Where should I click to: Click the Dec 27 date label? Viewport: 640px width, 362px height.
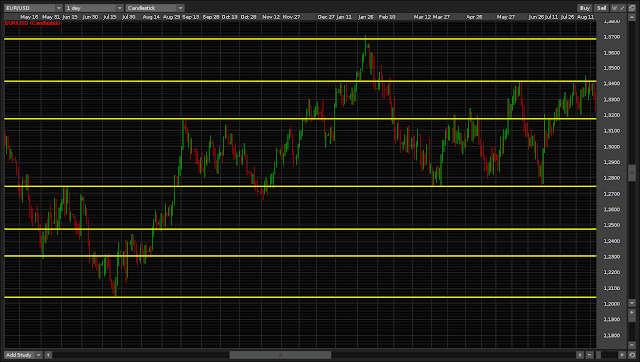coord(326,17)
